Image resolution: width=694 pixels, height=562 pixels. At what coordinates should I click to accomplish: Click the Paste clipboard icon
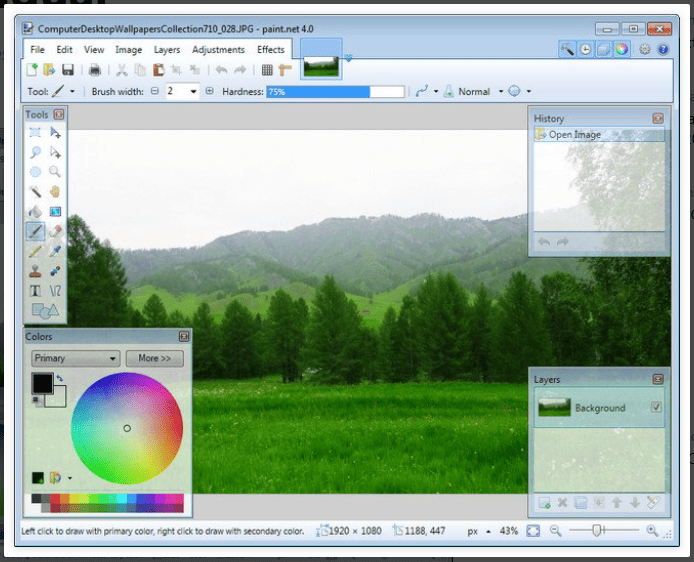158,69
